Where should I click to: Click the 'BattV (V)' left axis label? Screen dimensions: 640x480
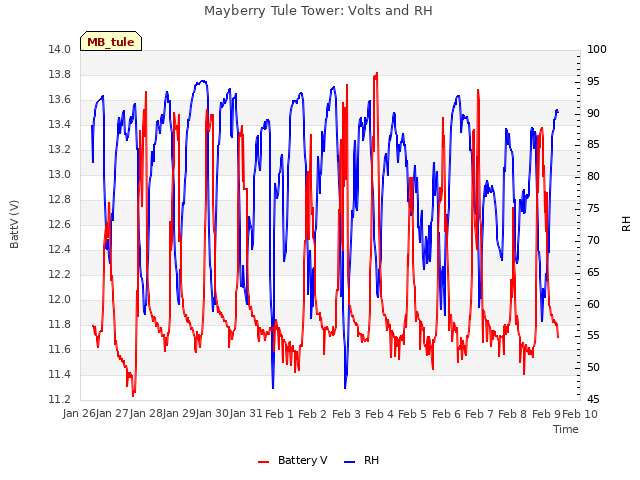[14, 224]
